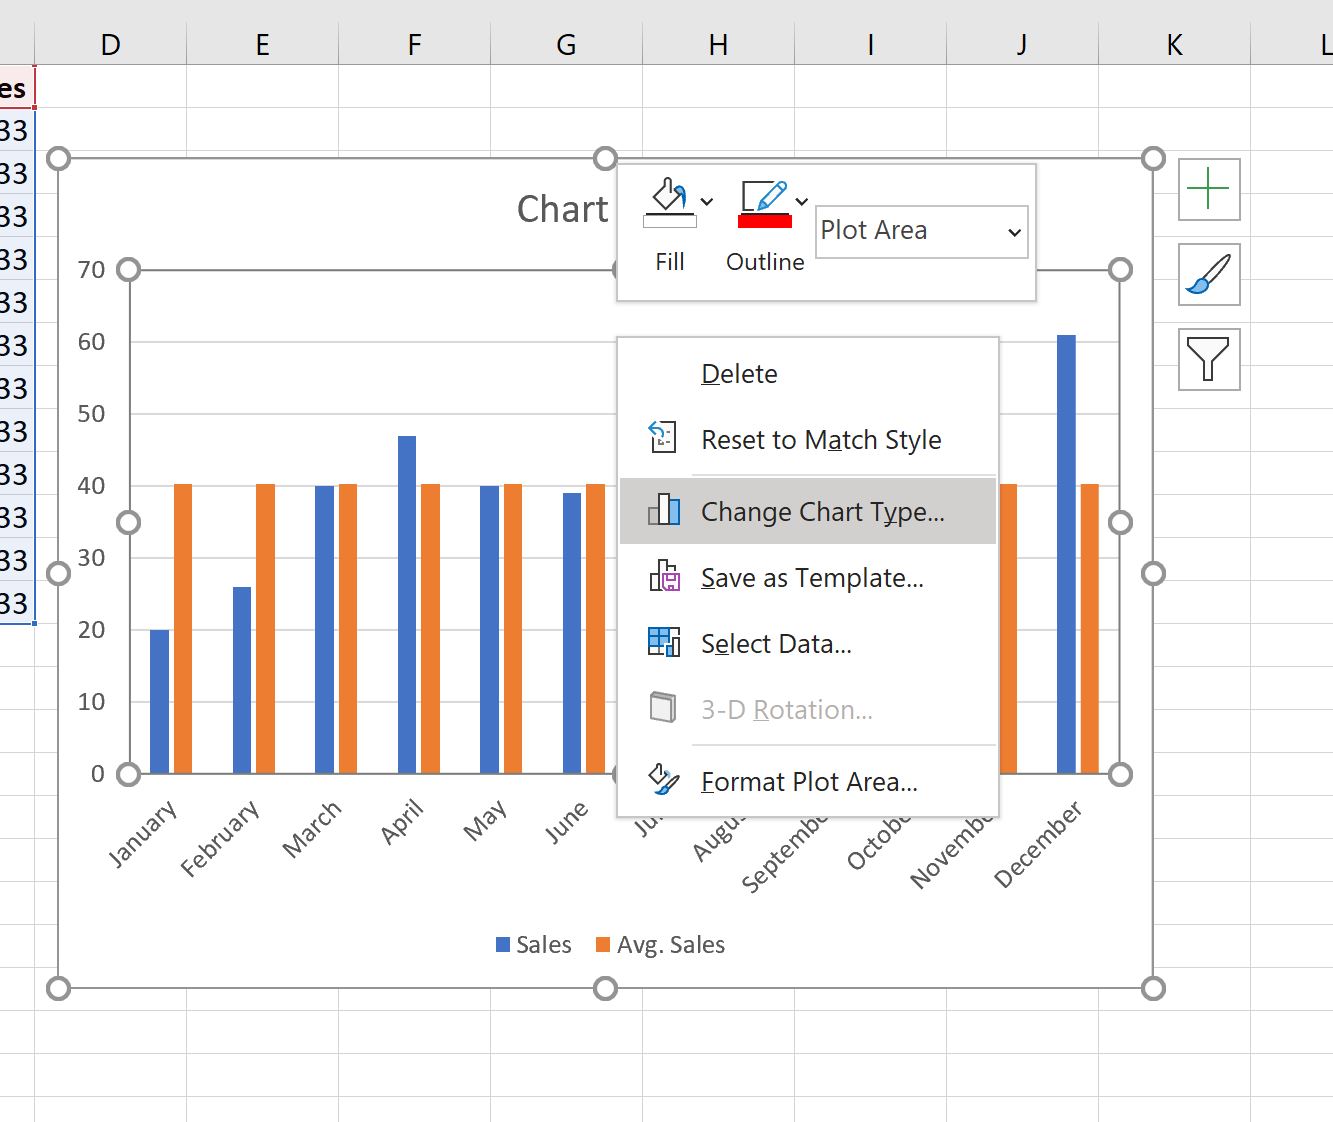Expand the Fill color dropdown arrow
The height and width of the screenshot is (1122, 1333).
(x=707, y=202)
